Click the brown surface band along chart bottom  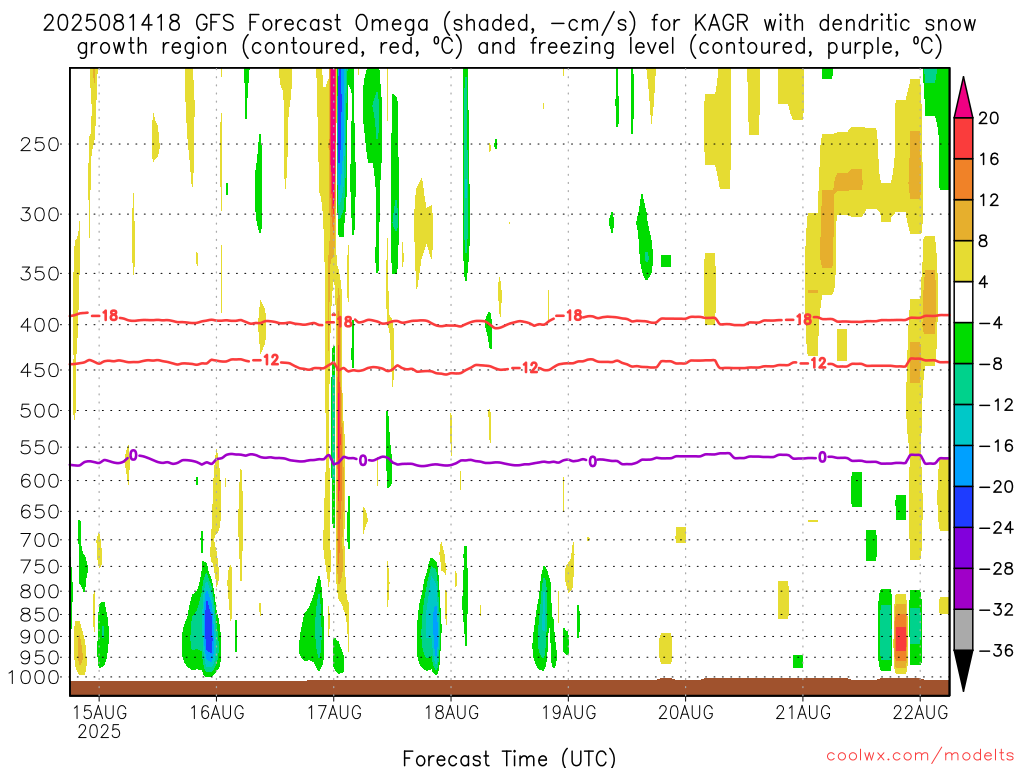point(509,687)
